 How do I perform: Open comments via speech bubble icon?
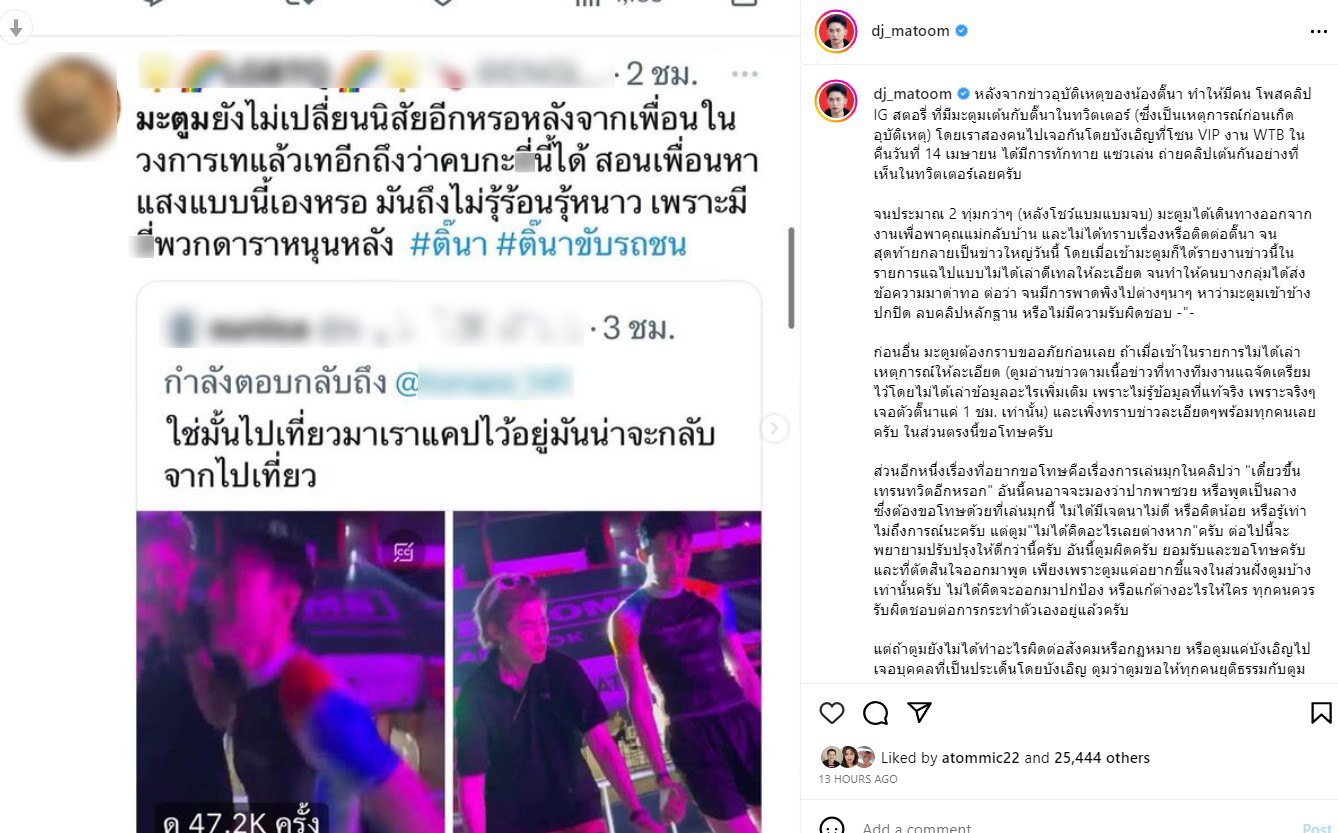click(x=876, y=712)
